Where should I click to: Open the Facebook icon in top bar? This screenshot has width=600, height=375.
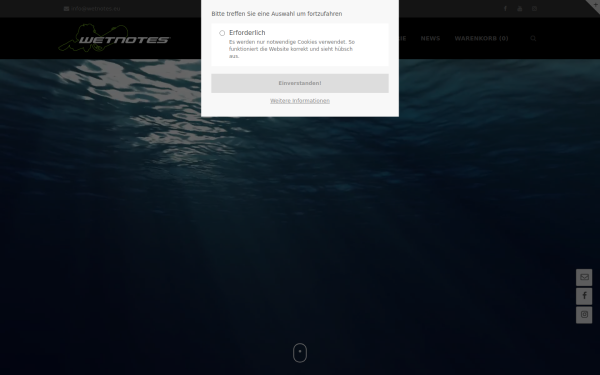505,8
